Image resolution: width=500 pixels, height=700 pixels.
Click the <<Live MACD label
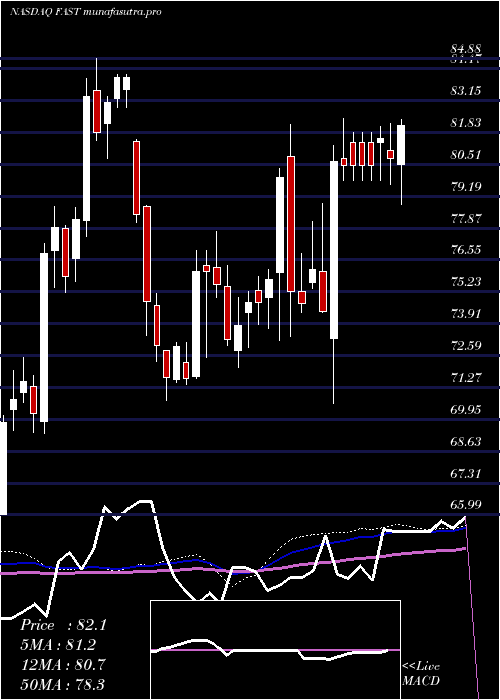coord(421,674)
